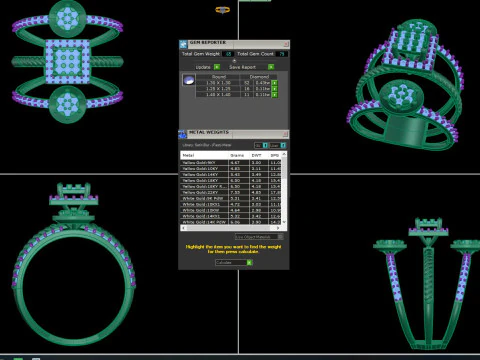Toggle the Use Object Materials checkbox
This screenshot has height=360, width=480.
click(x=281, y=237)
